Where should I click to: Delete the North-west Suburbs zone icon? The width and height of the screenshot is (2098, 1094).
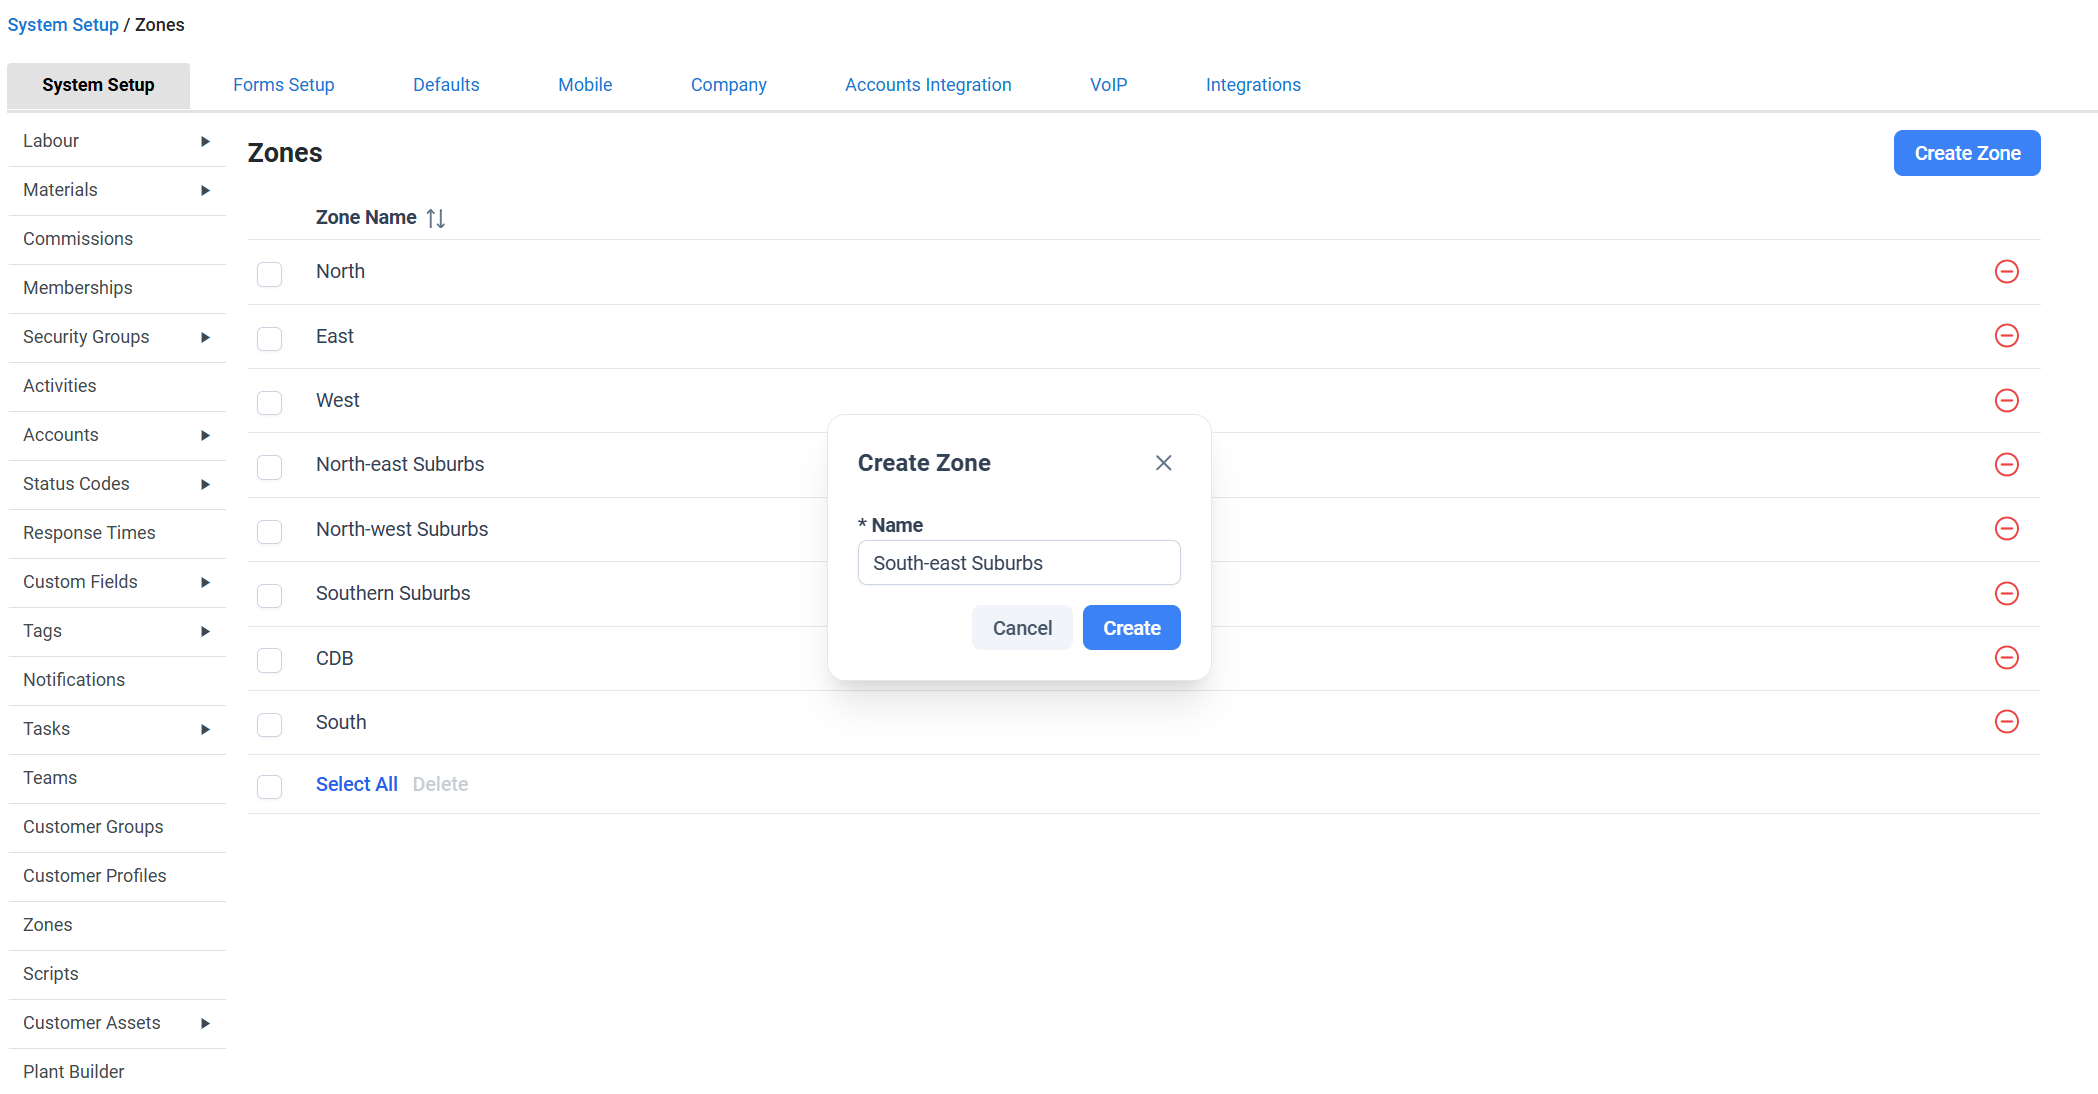(x=2006, y=529)
